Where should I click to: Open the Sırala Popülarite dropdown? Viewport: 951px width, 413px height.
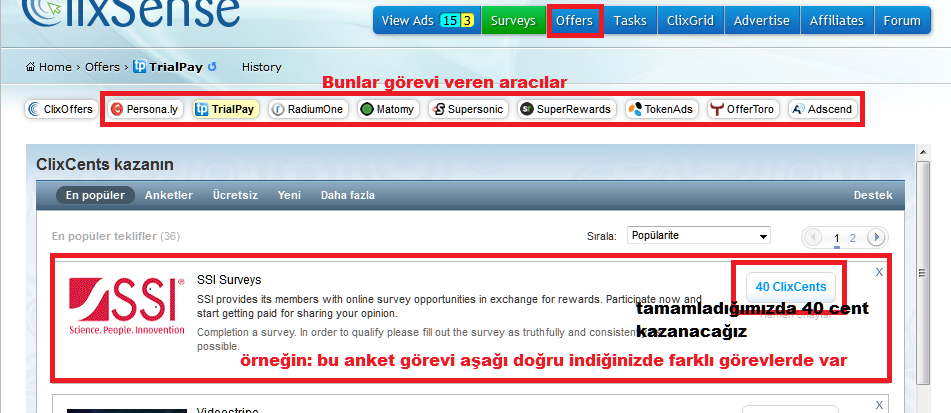[x=699, y=235]
